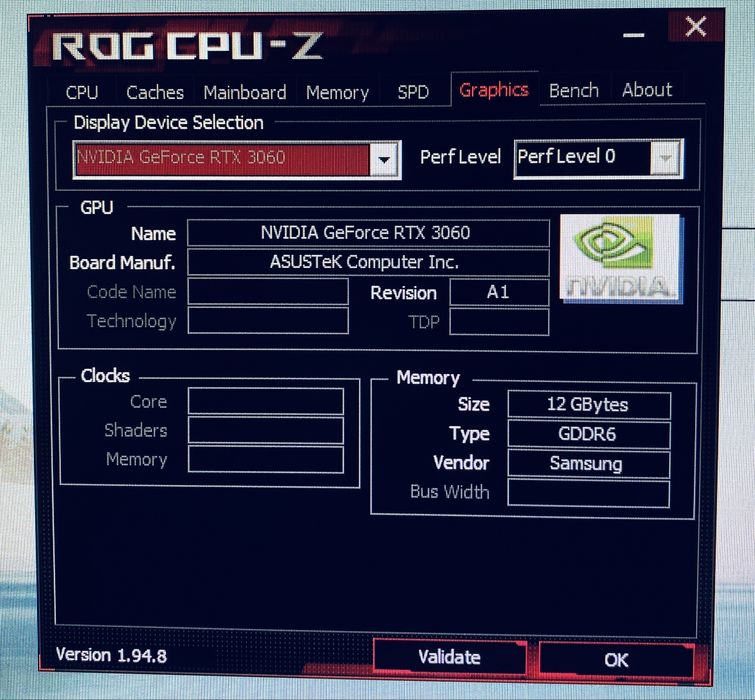The image size is (755, 700).
Task: Click the Shaders clock field
Action: tap(266, 430)
